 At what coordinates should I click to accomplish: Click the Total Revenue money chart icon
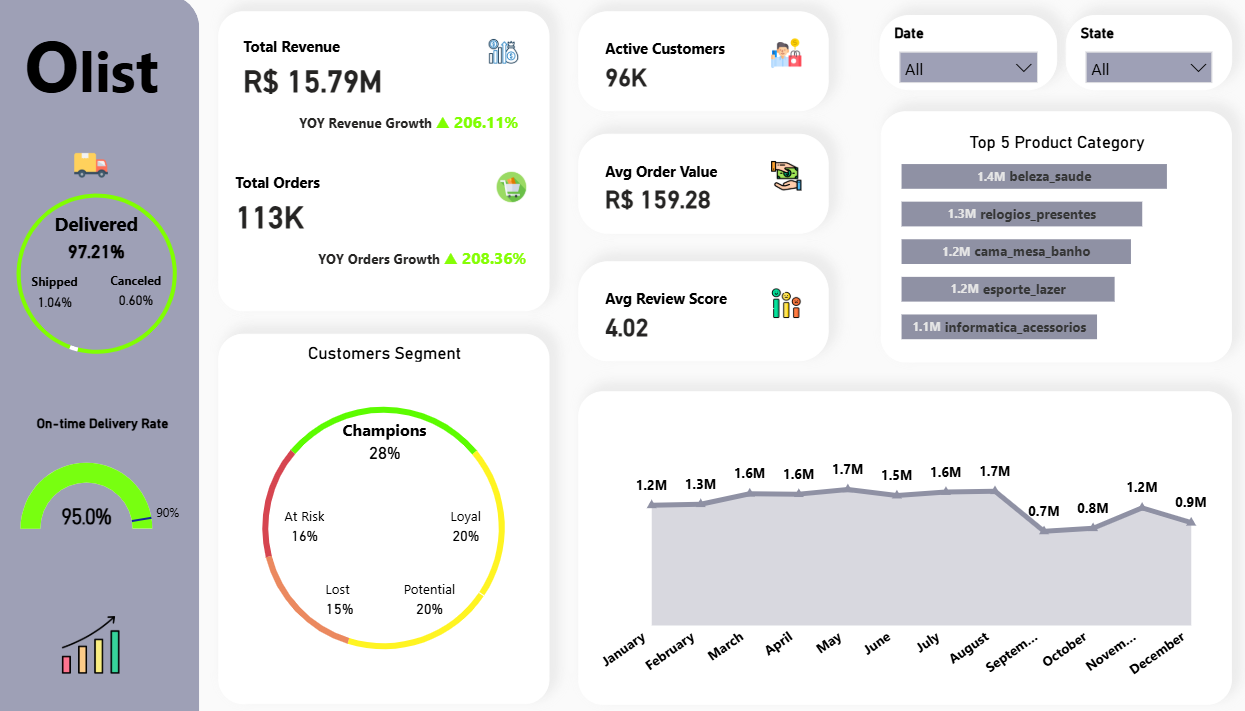pyautogui.click(x=503, y=52)
